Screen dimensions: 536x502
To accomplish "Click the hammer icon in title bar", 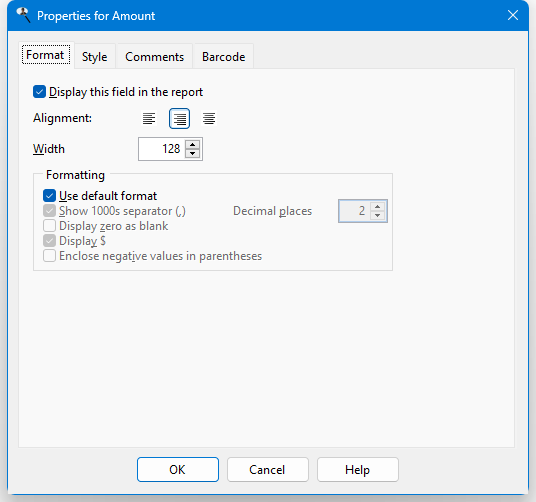I will click(24, 15).
